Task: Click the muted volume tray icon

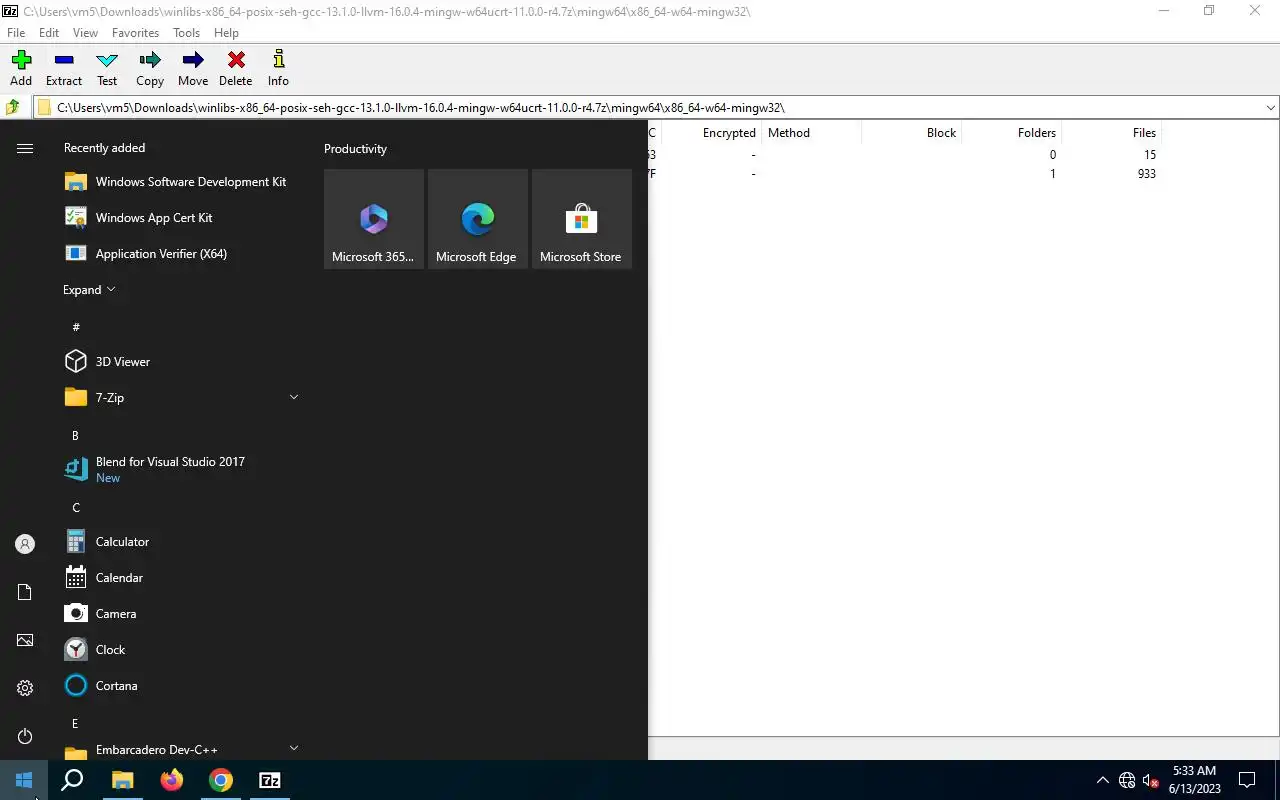Action: coord(1151,780)
